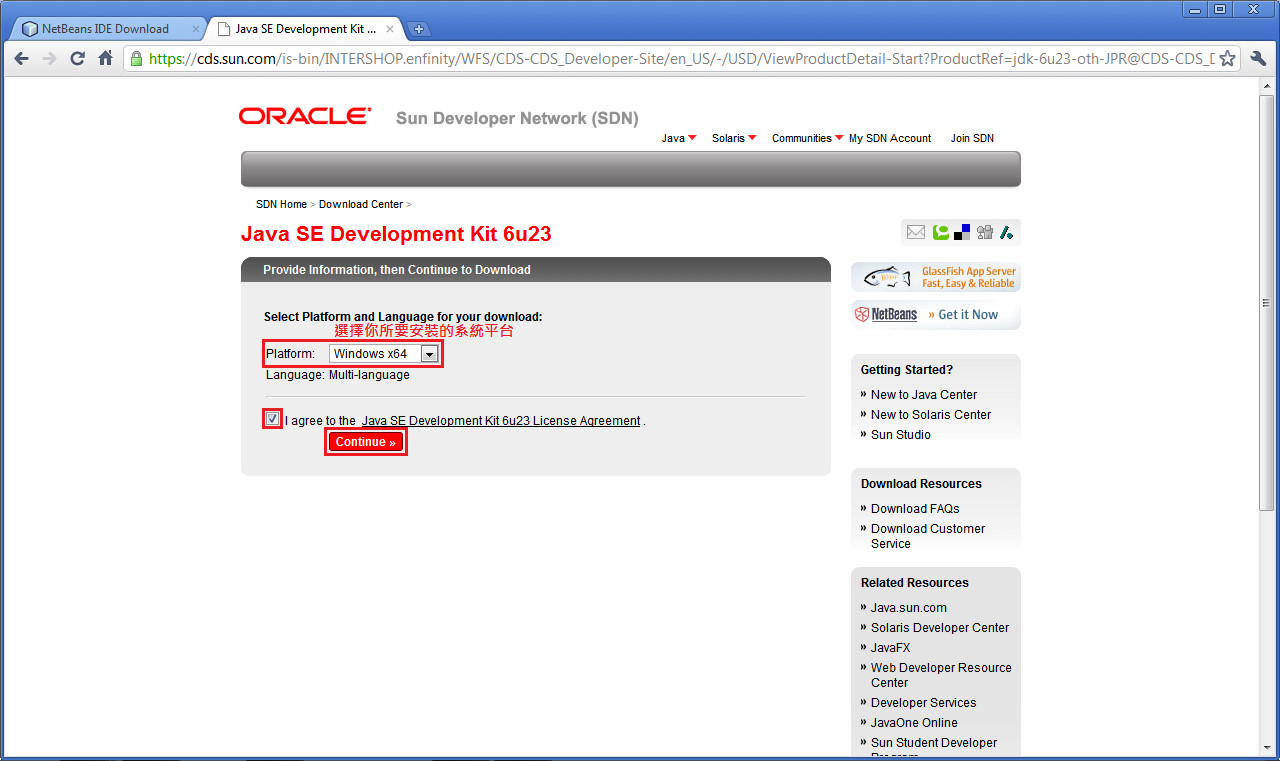1280x761 pixels.
Task: Go to the browser Home page
Action: [x=105, y=58]
